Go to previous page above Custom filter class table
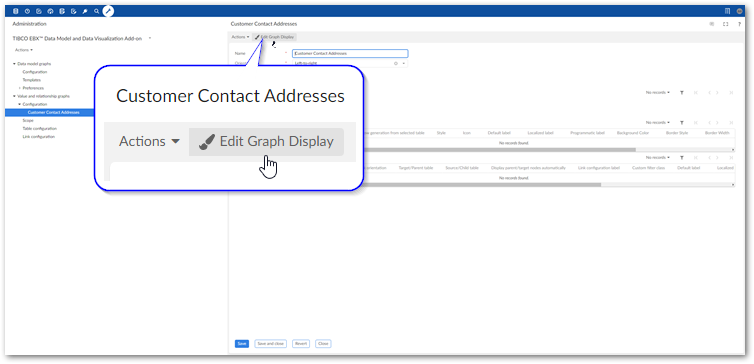Screen dimensions: 754x364 point(709,158)
